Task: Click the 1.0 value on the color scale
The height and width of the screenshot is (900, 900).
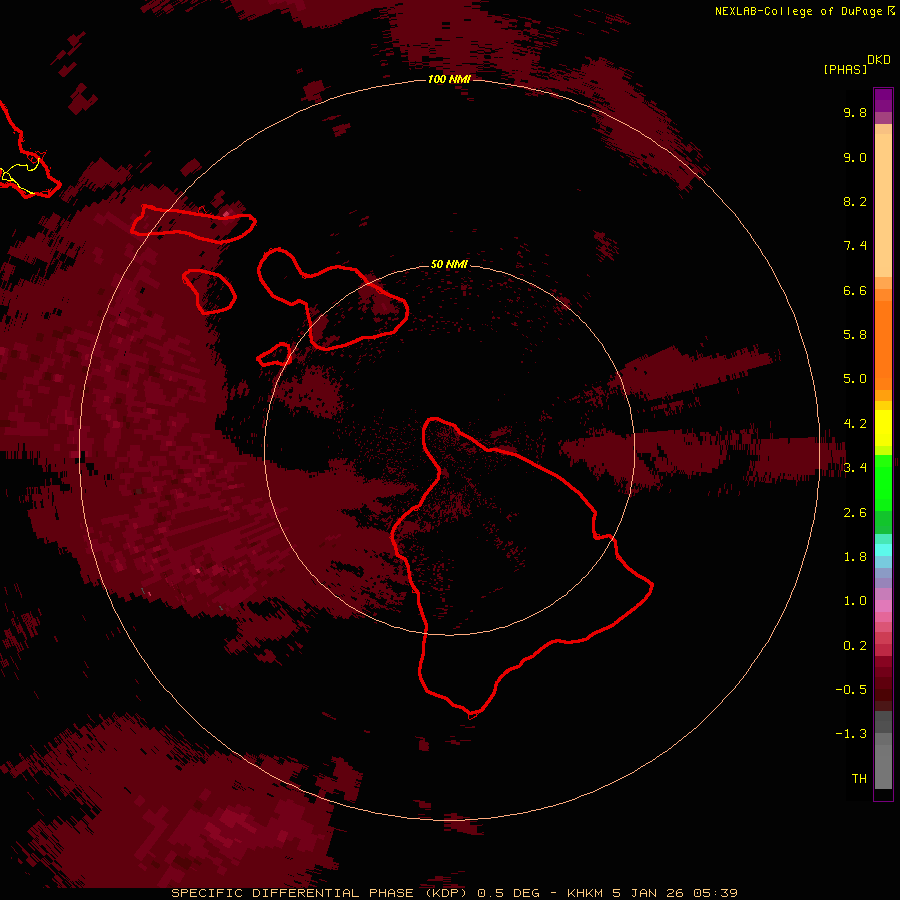Action: click(x=855, y=601)
